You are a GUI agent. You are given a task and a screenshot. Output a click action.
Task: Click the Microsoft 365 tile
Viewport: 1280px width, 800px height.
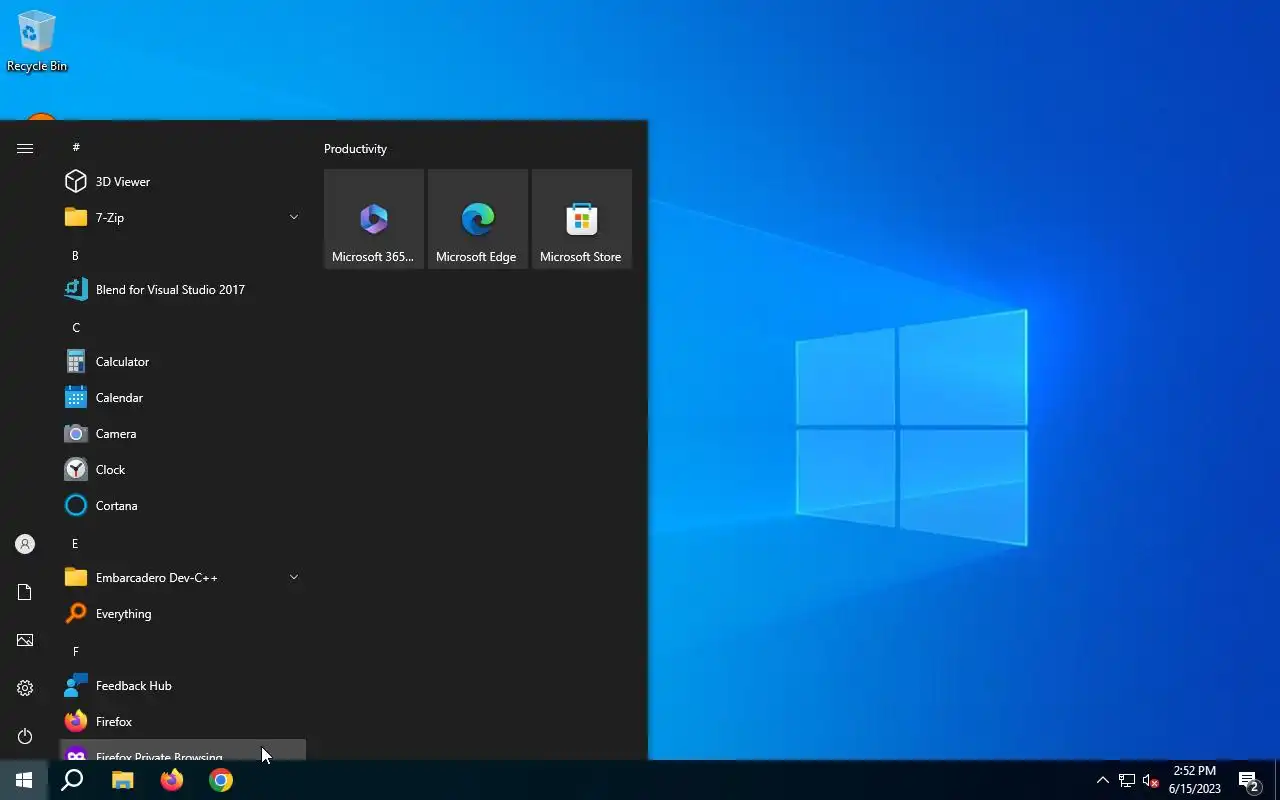tap(374, 219)
